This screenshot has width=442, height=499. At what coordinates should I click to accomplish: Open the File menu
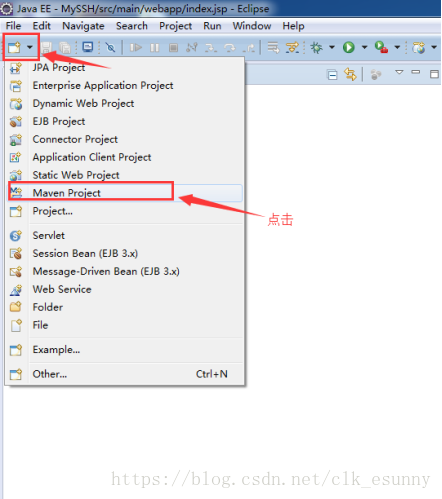[x=14, y=26]
